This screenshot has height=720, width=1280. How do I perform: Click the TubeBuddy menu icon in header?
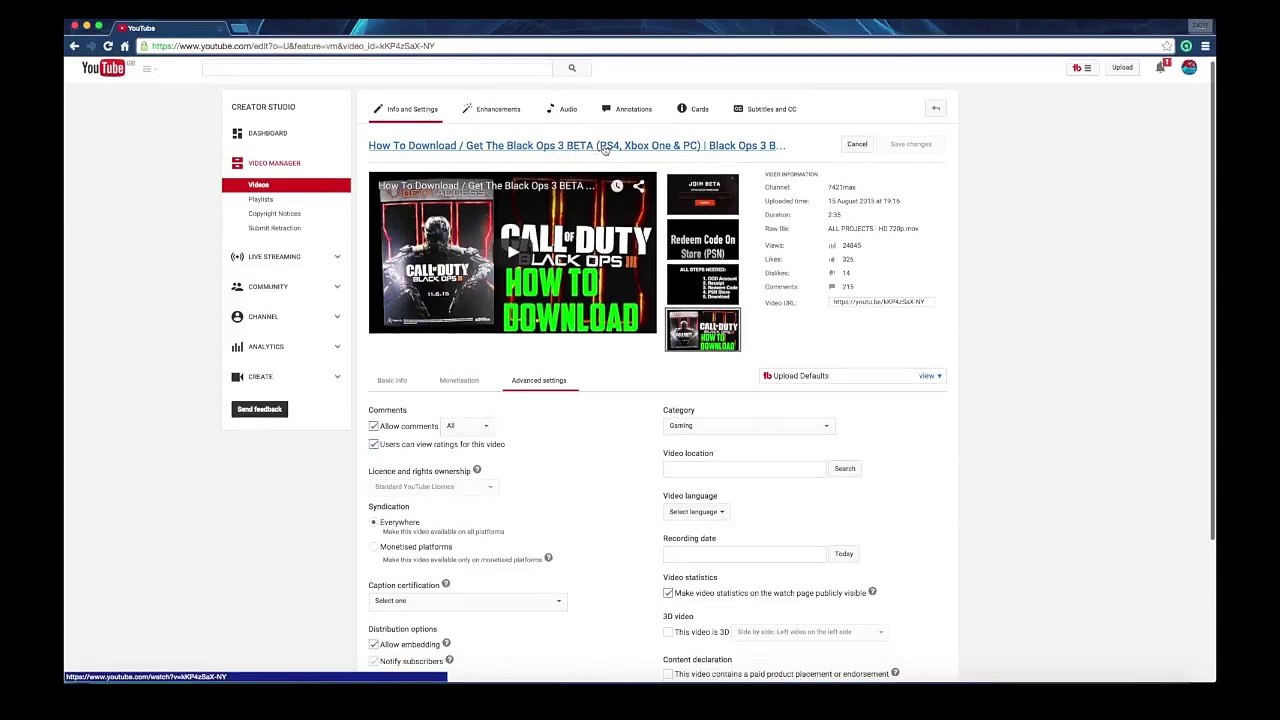[1081, 68]
